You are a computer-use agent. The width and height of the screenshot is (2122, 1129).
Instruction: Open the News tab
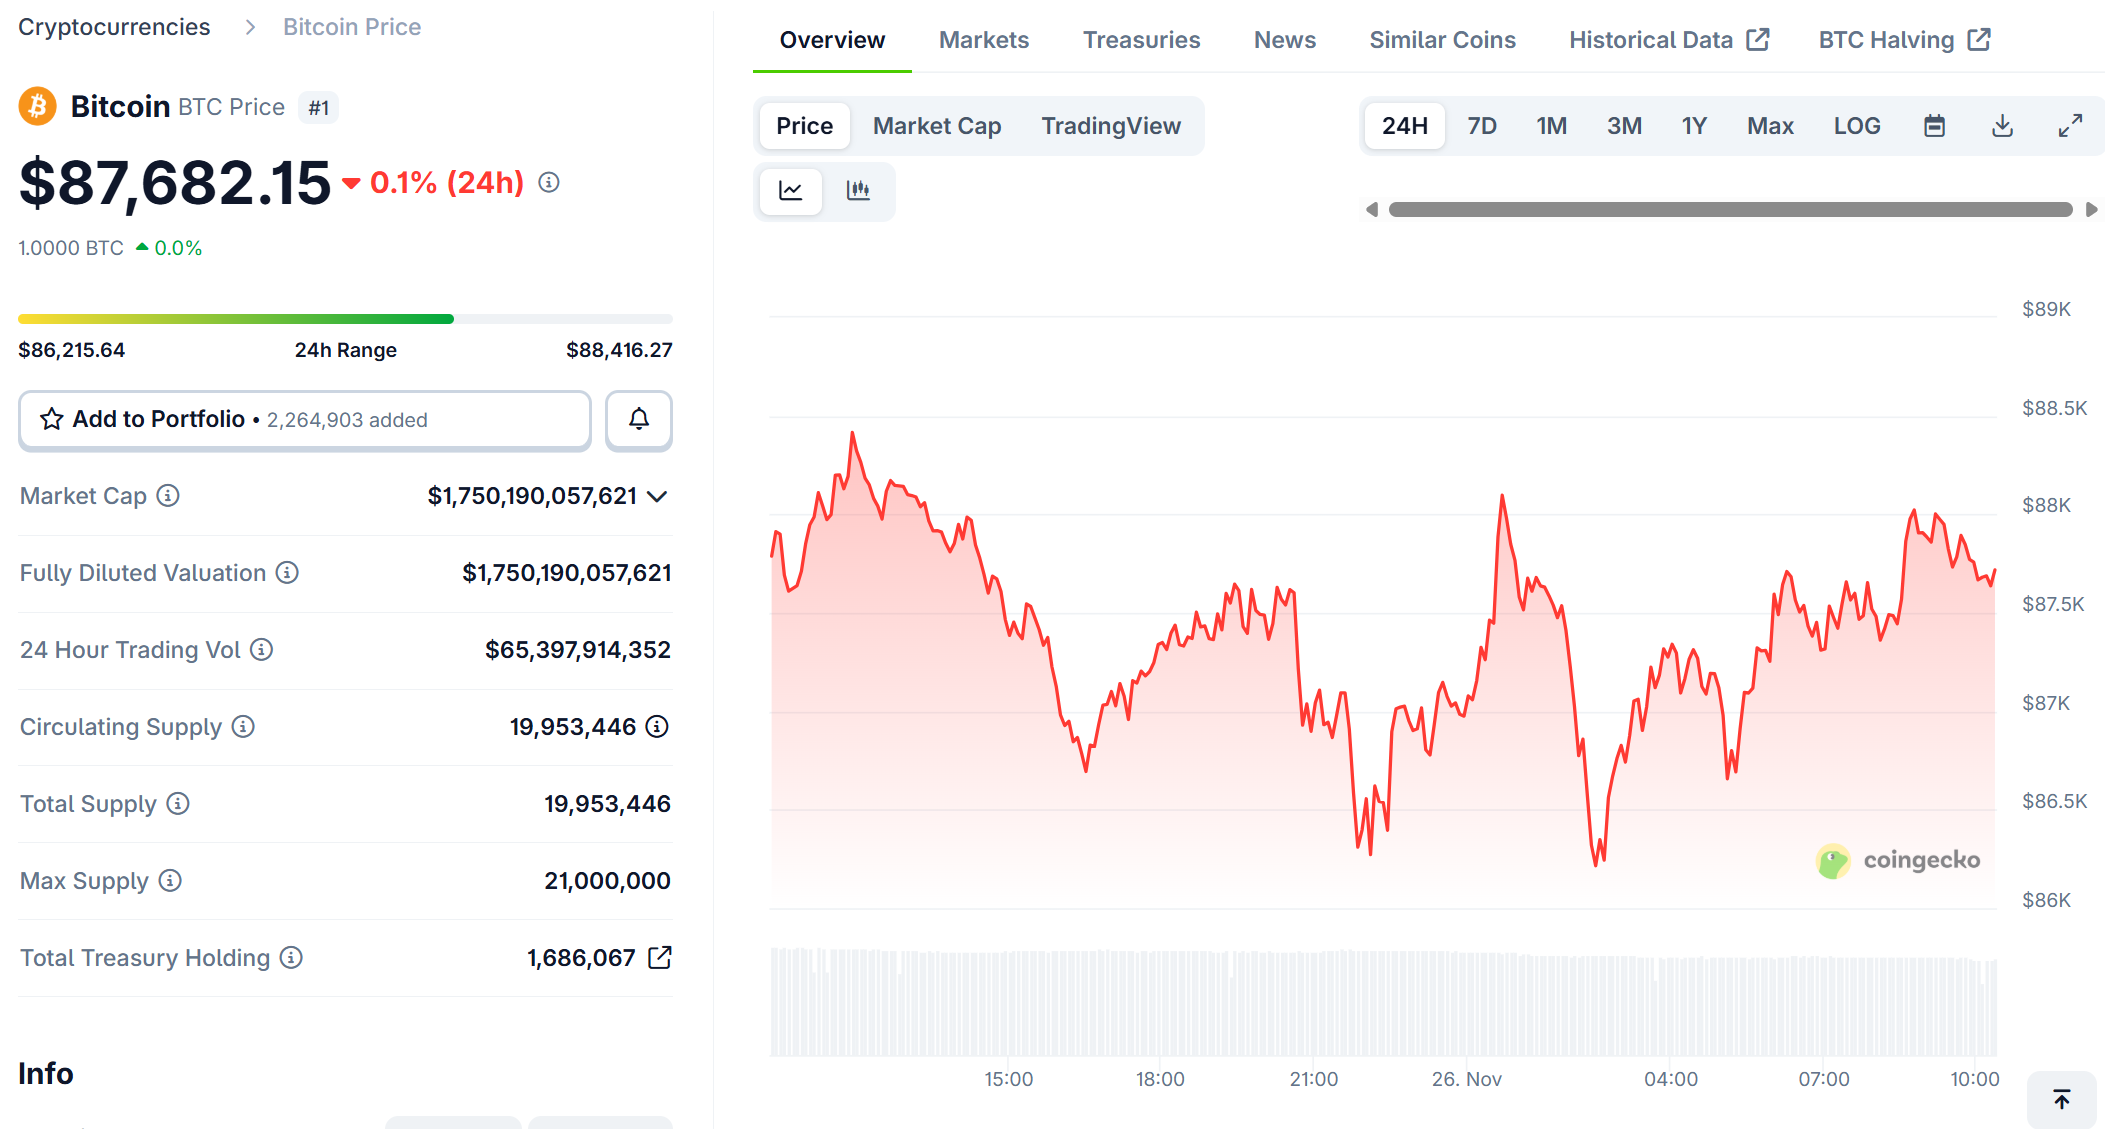pos(1284,39)
